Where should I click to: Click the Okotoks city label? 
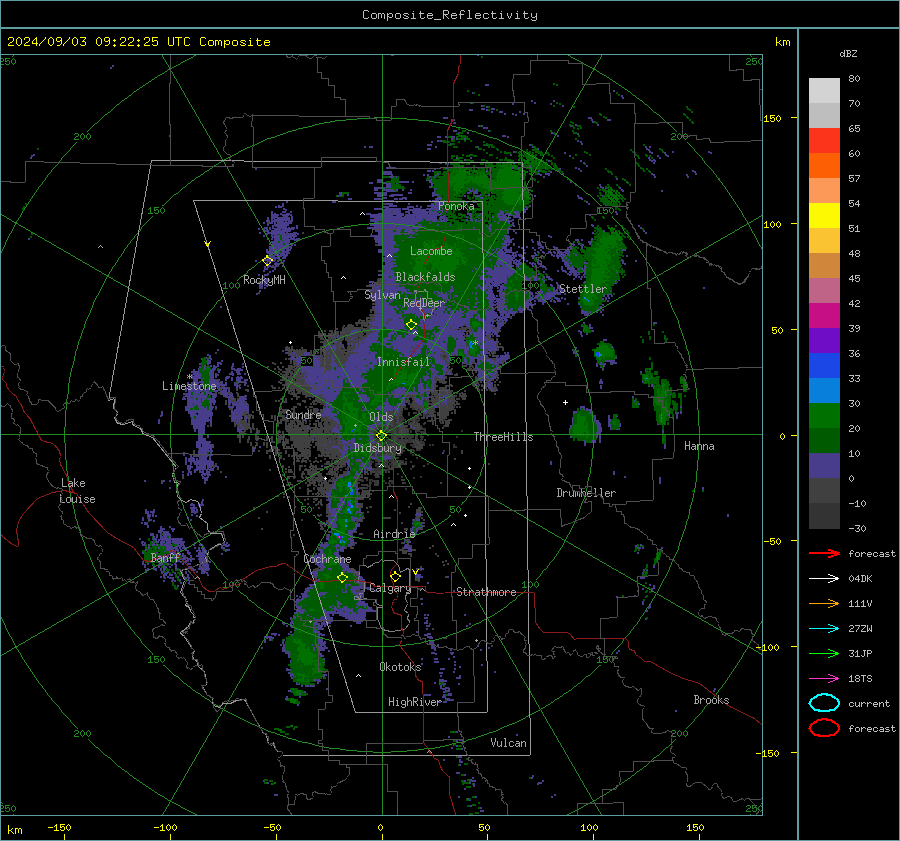pos(400,667)
